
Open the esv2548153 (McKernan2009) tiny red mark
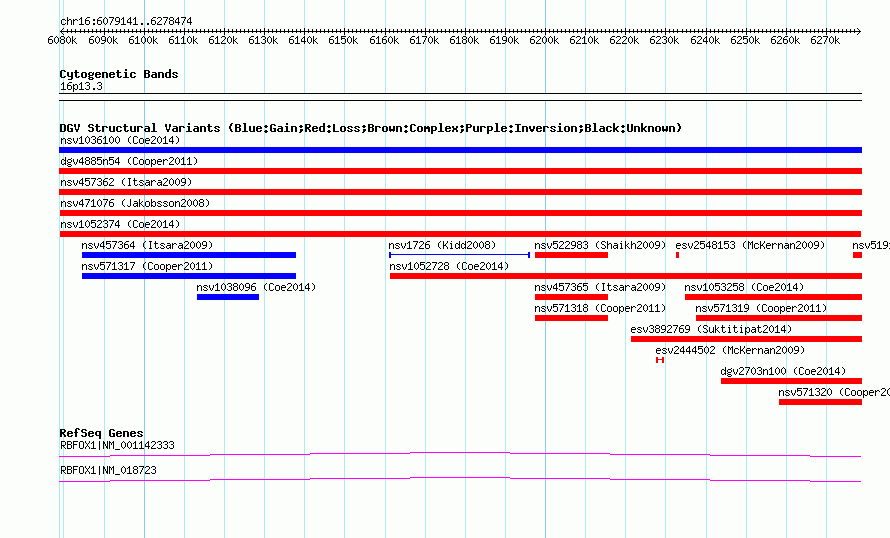coord(677,255)
